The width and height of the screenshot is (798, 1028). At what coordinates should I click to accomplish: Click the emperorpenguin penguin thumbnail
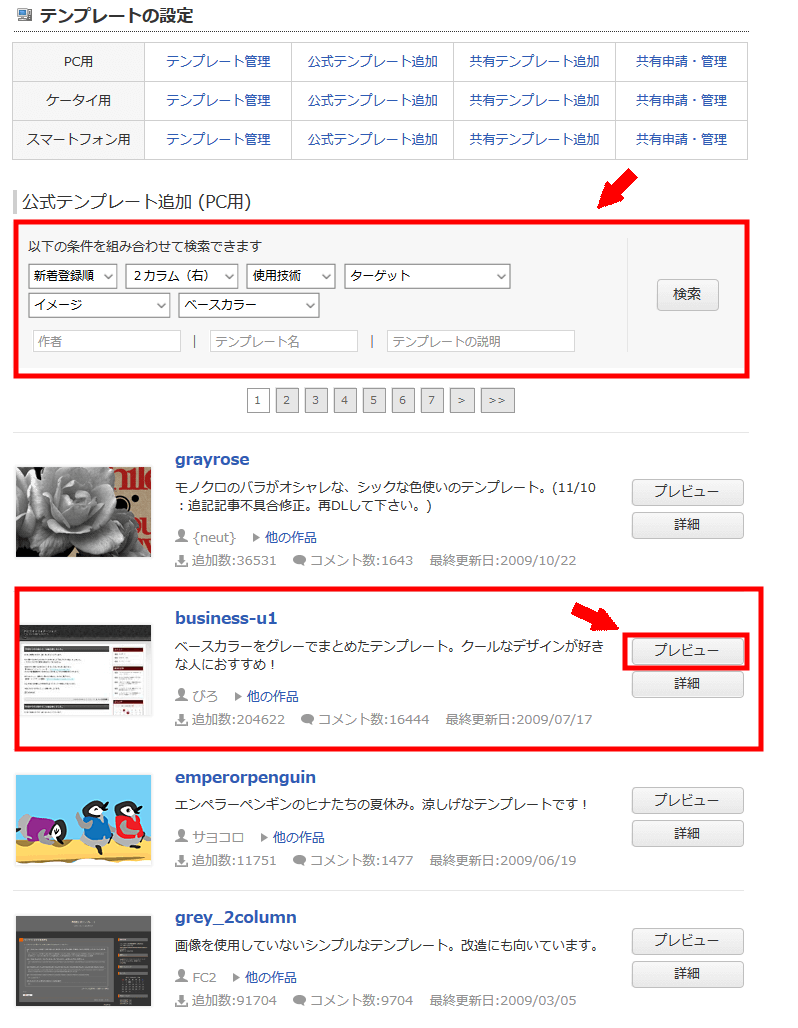pyautogui.click(x=83, y=820)
